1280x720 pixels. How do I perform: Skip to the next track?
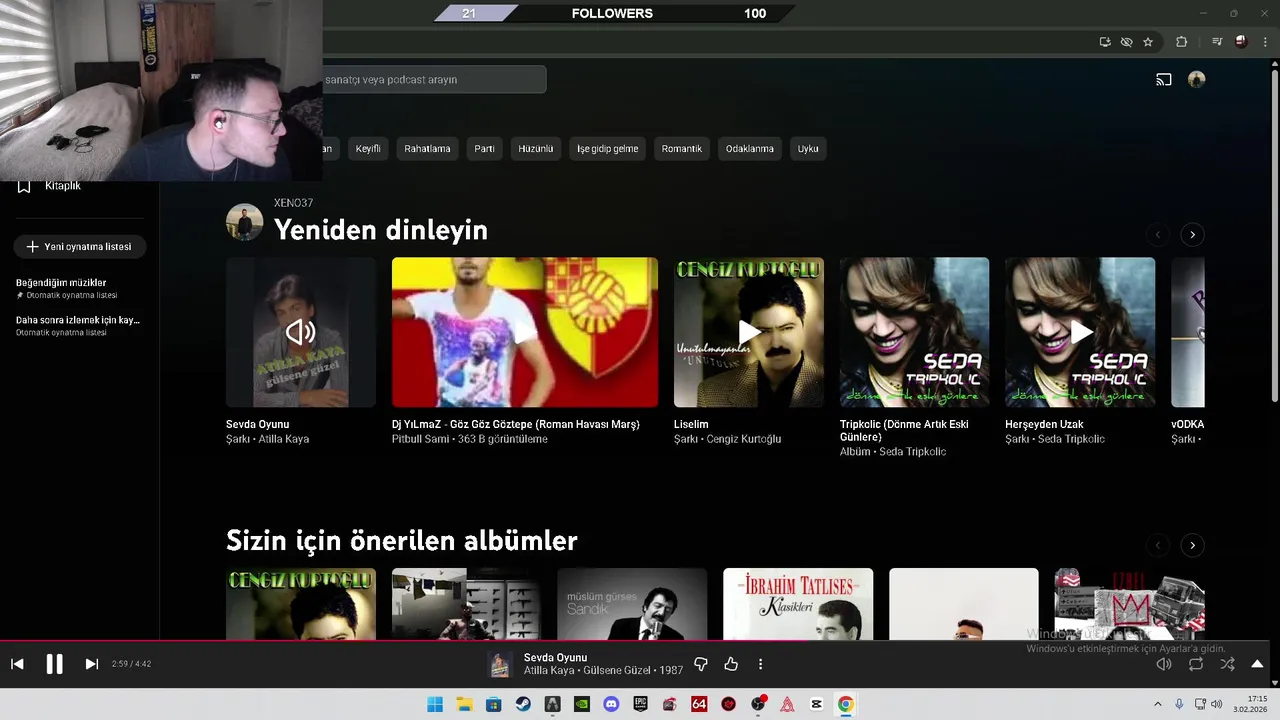click(x=91, y=664)
